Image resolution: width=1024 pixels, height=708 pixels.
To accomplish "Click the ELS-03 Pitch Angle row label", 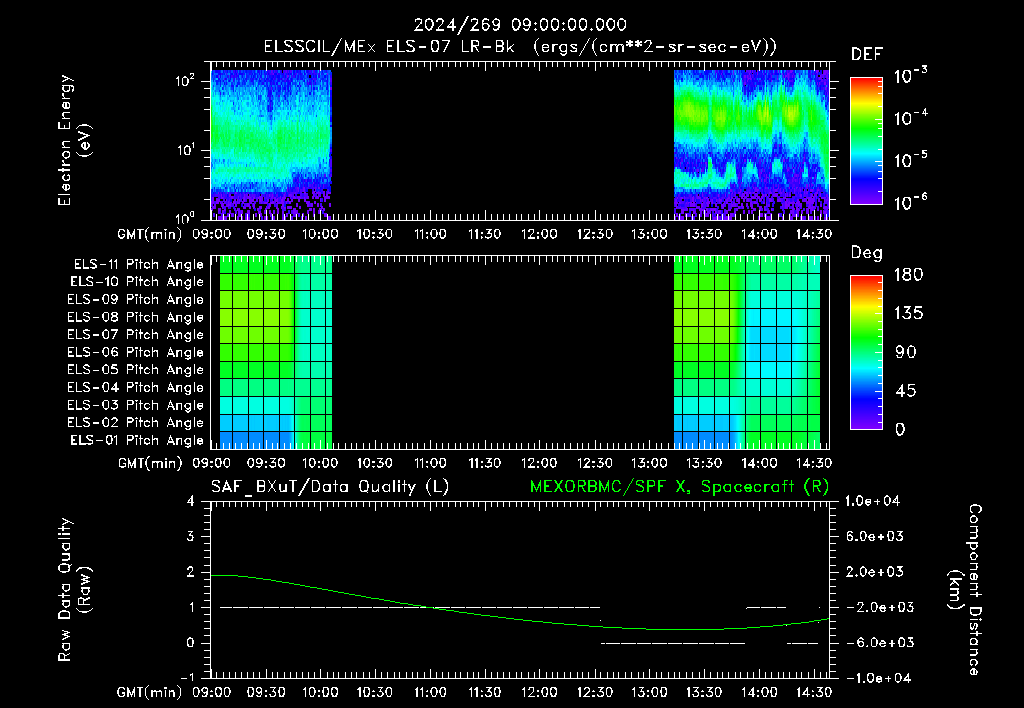I will [136, 406].
